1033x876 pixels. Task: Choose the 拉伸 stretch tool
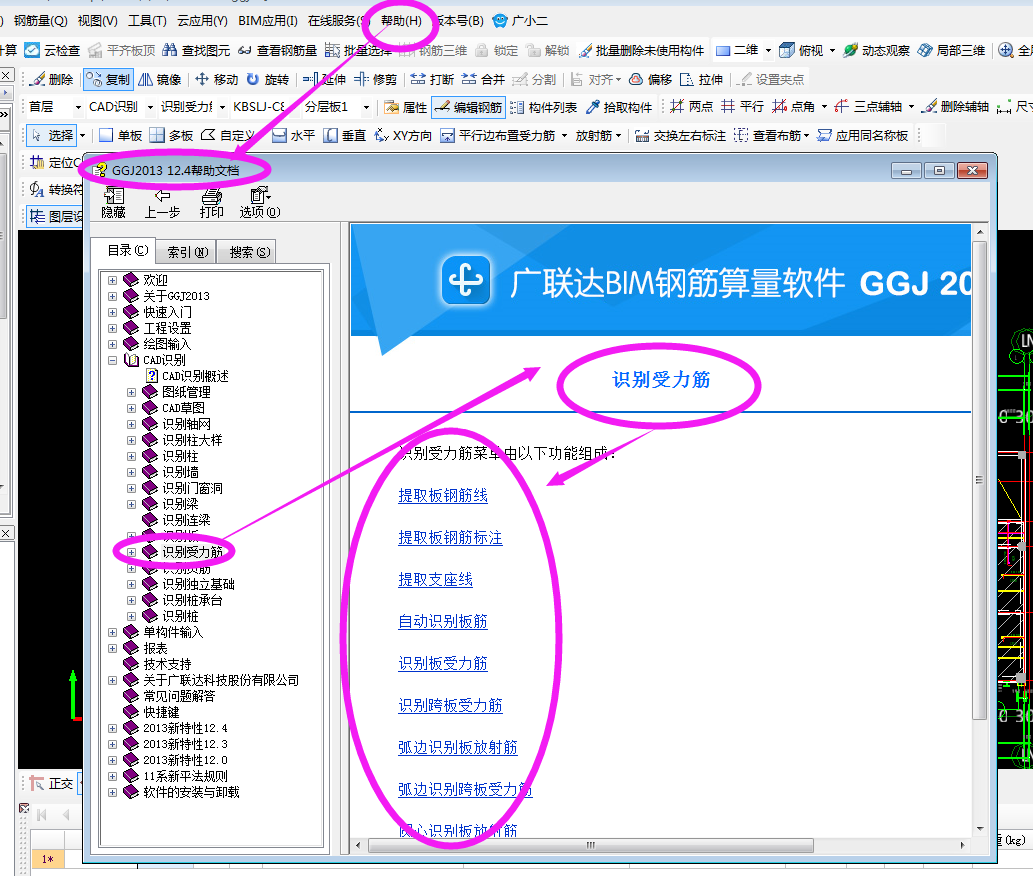coord(701,79)
